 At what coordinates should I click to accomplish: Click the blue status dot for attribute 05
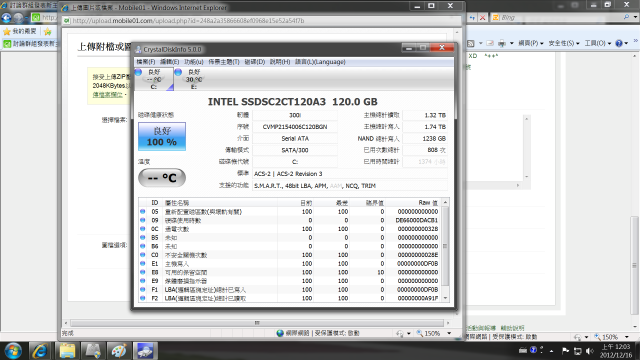142,211
